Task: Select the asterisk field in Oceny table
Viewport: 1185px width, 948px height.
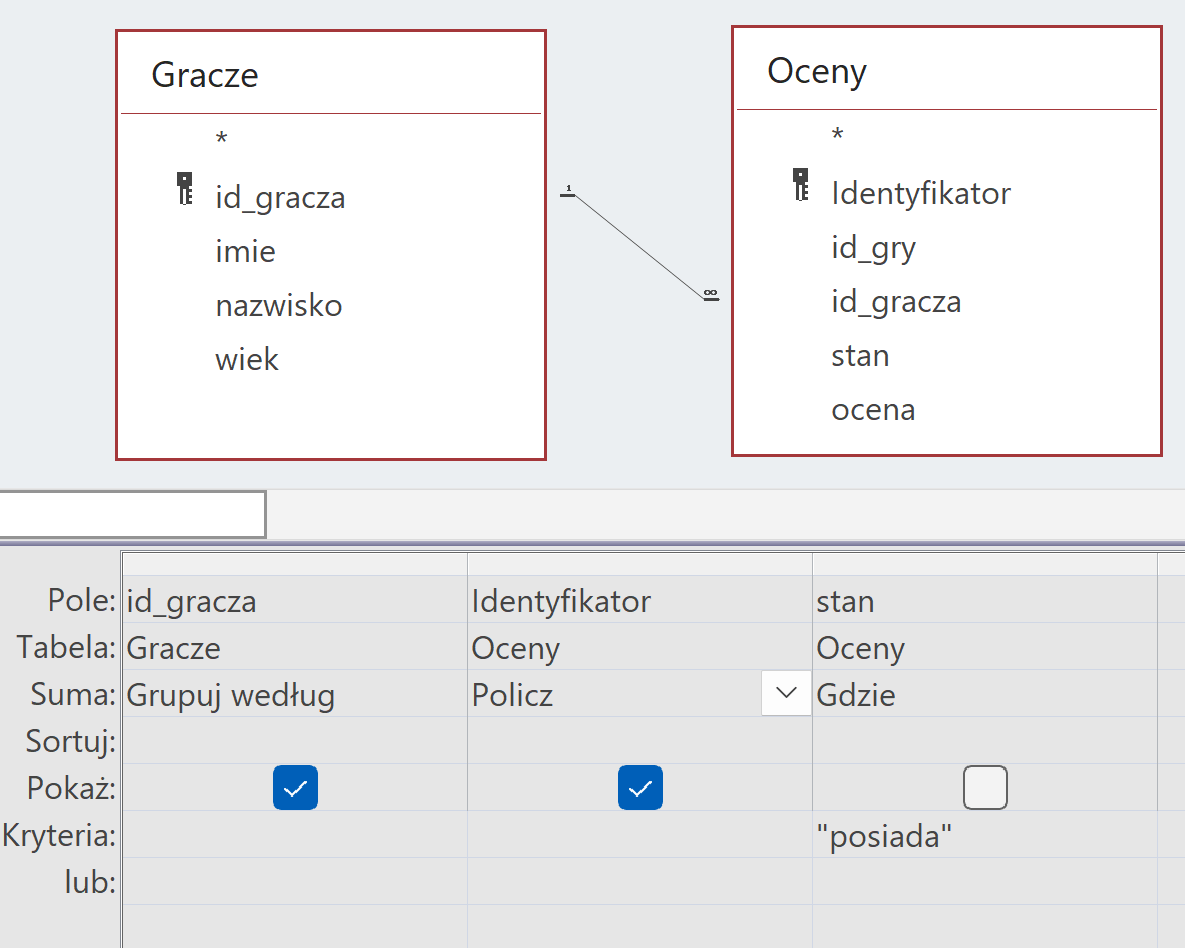Action: [837, 136]
